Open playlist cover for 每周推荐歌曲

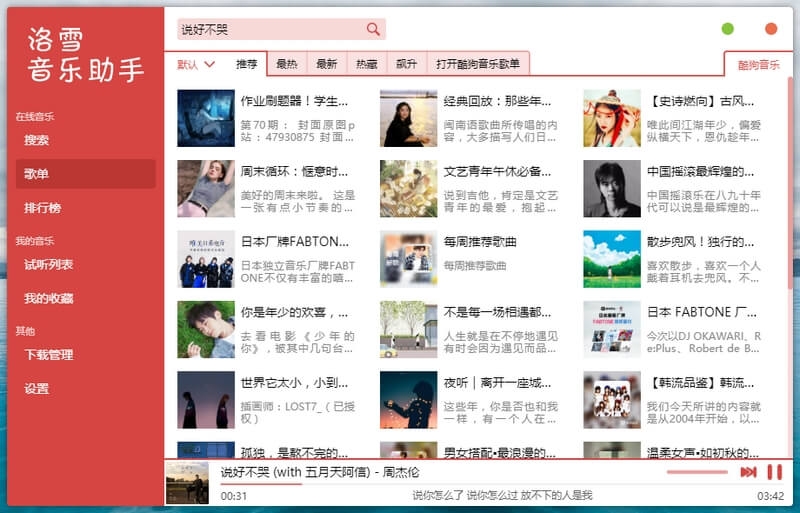coord(409,259)
